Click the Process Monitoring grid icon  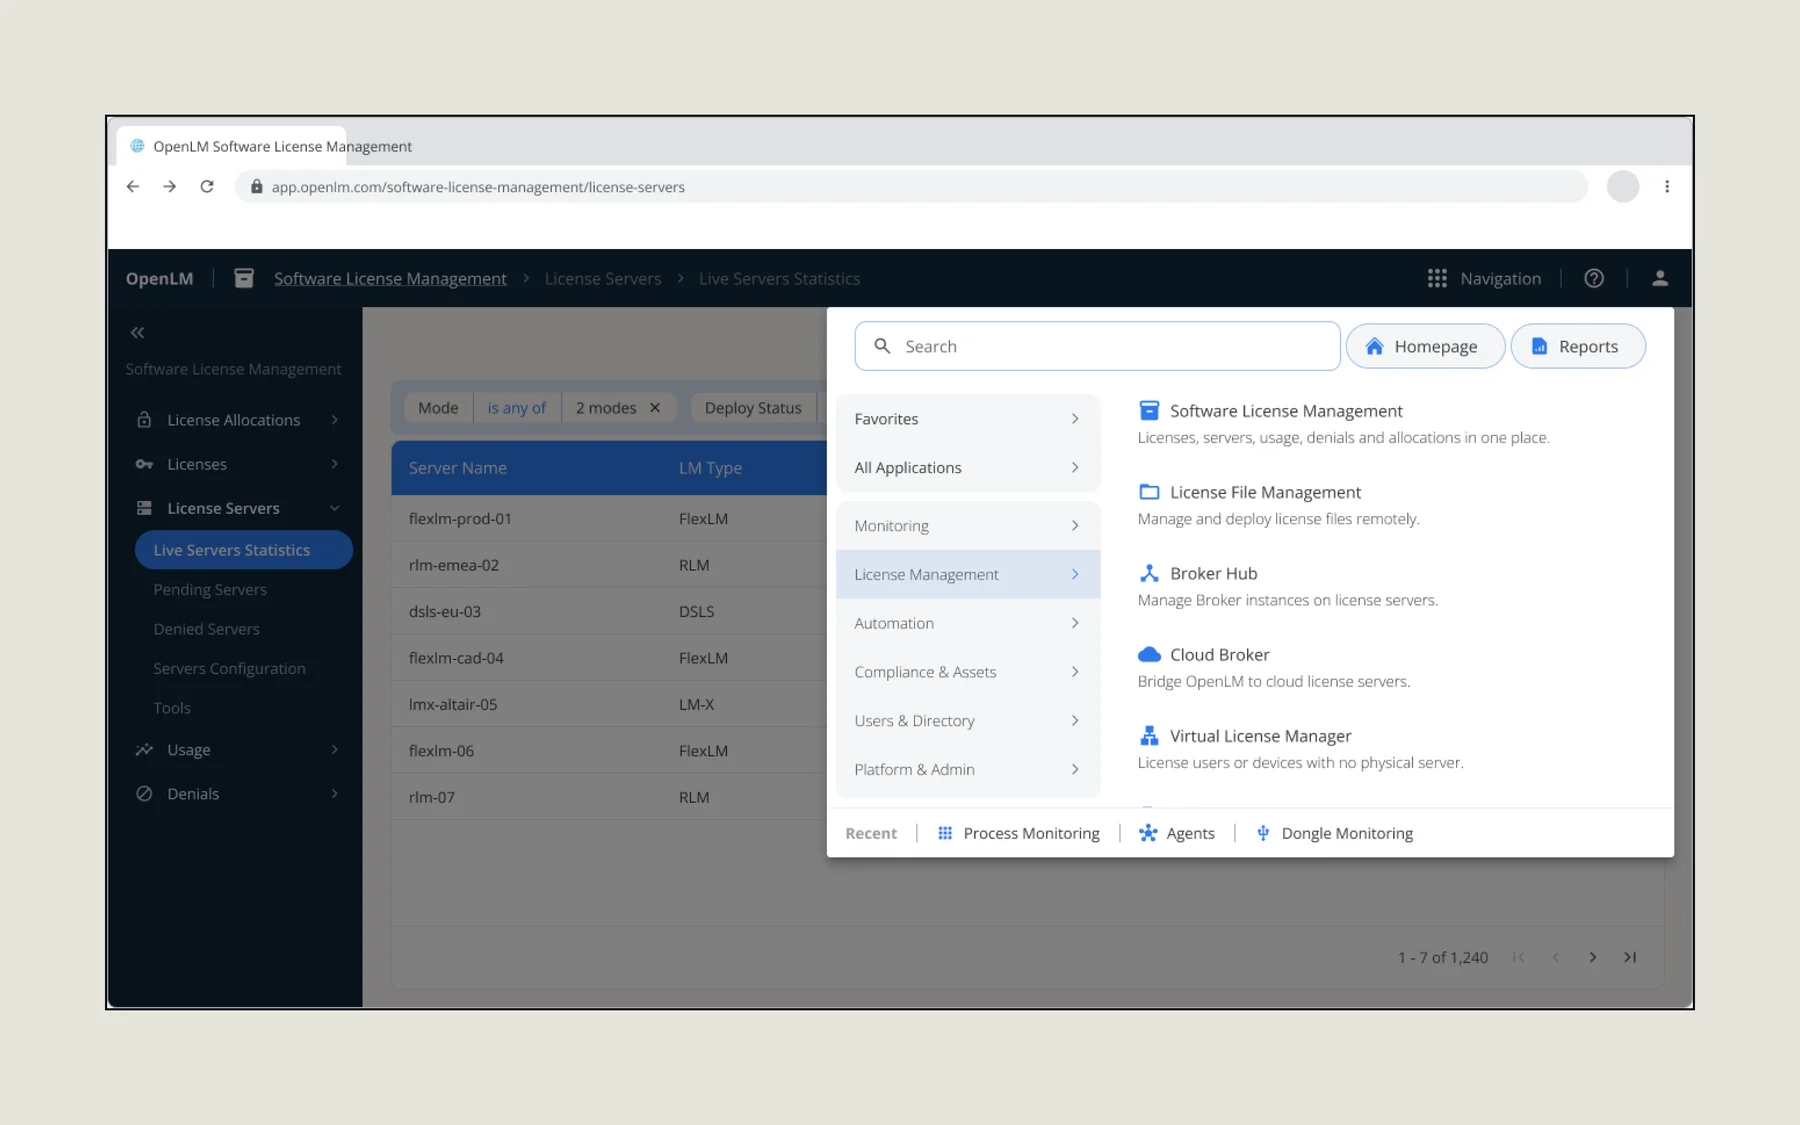[x=945, y=833]
